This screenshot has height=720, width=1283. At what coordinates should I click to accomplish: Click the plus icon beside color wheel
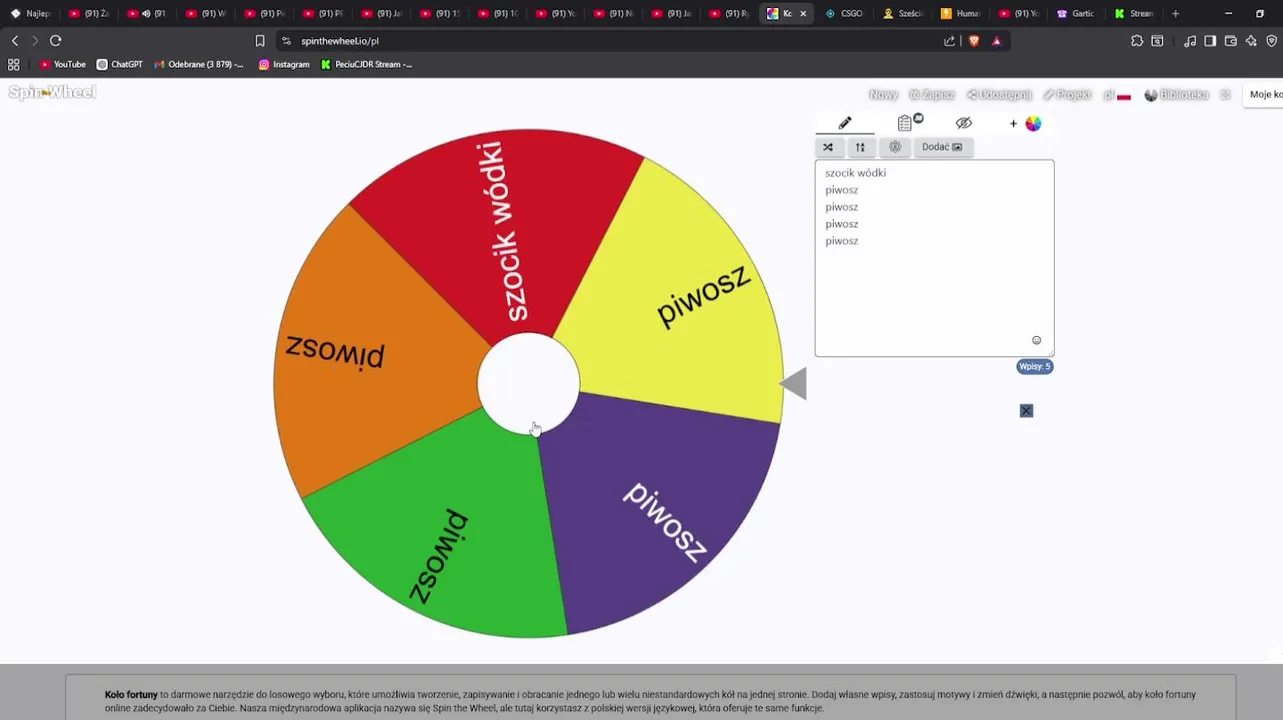coord(1013,124)
